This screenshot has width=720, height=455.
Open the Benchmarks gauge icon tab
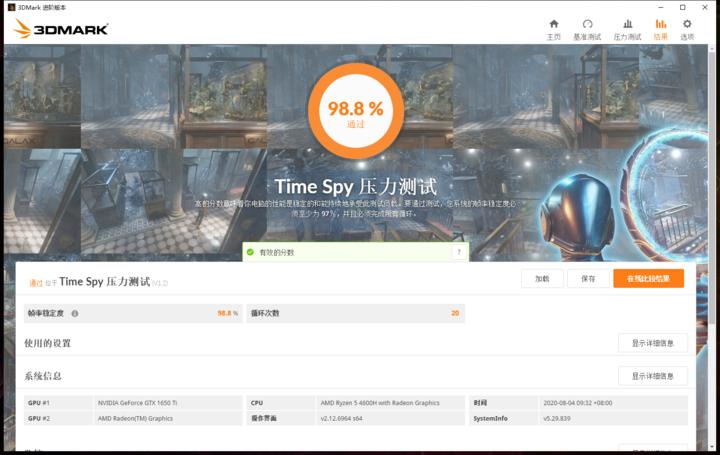587,24
